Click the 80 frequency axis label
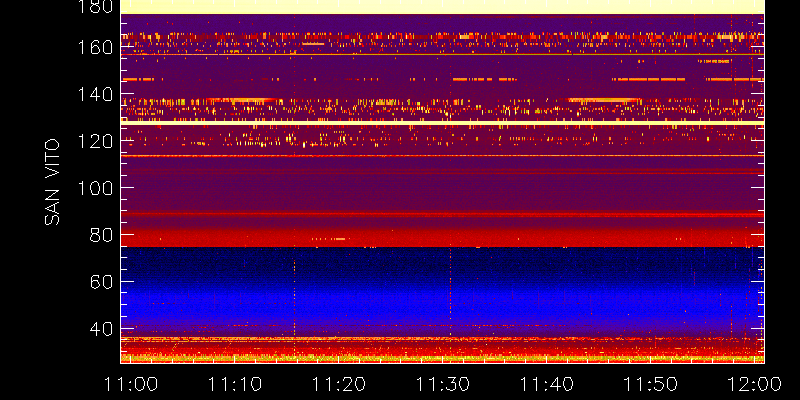The height and width of the screenshot is (400, 800). [x=101, y=235]
